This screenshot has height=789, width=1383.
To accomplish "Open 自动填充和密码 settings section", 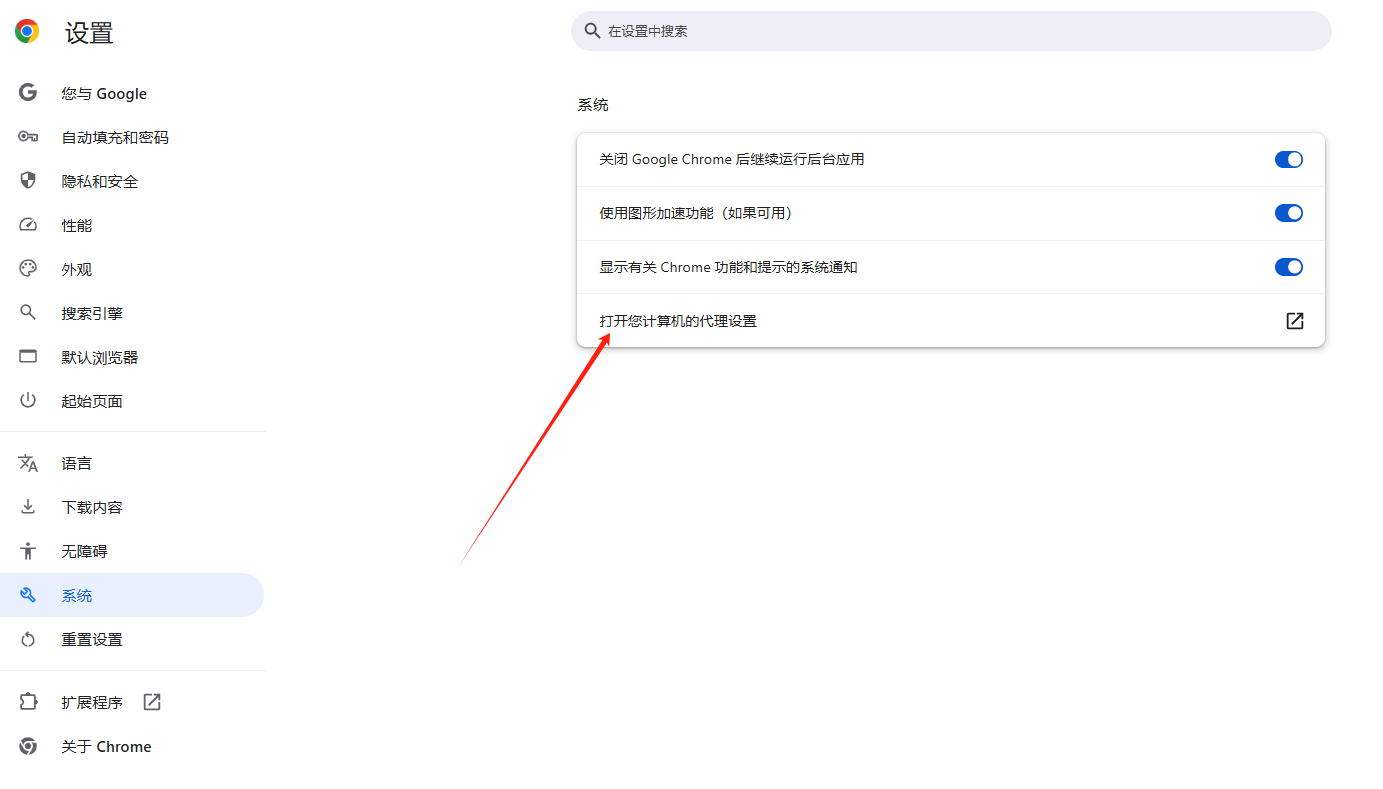I will [132, 137].
